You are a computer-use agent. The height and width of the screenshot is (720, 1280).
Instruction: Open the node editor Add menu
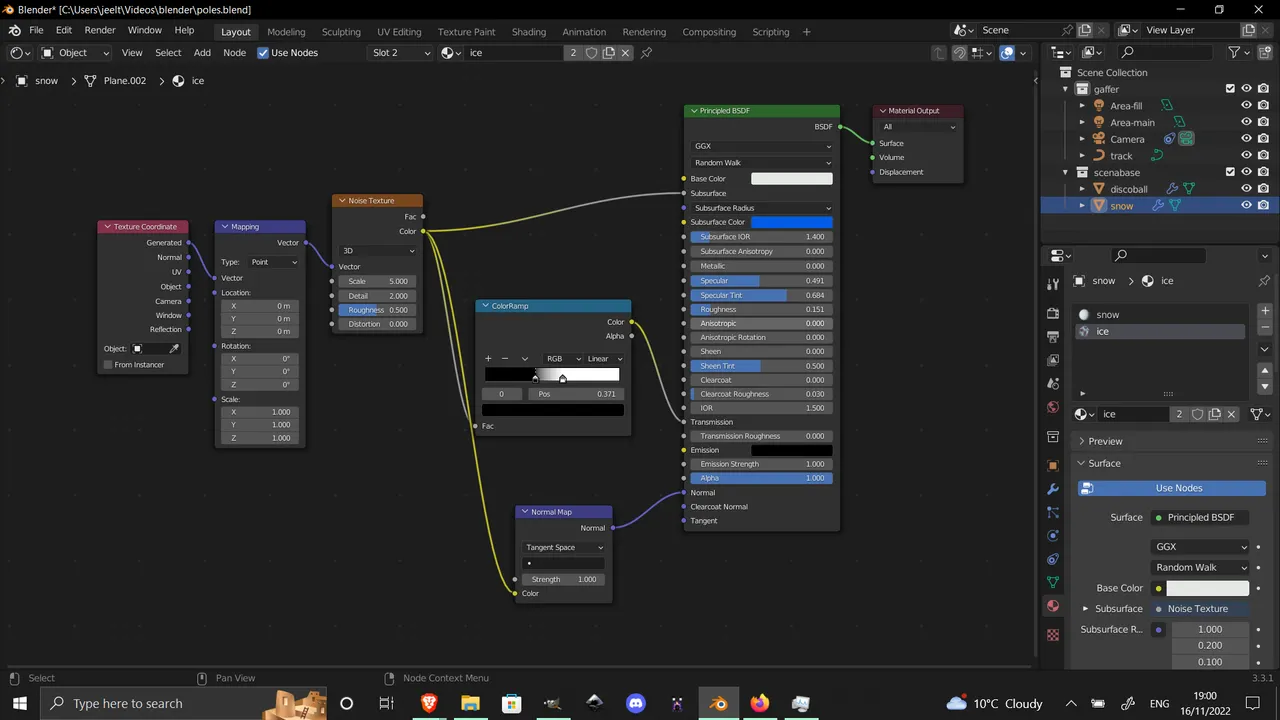click(x=202, y=53)
